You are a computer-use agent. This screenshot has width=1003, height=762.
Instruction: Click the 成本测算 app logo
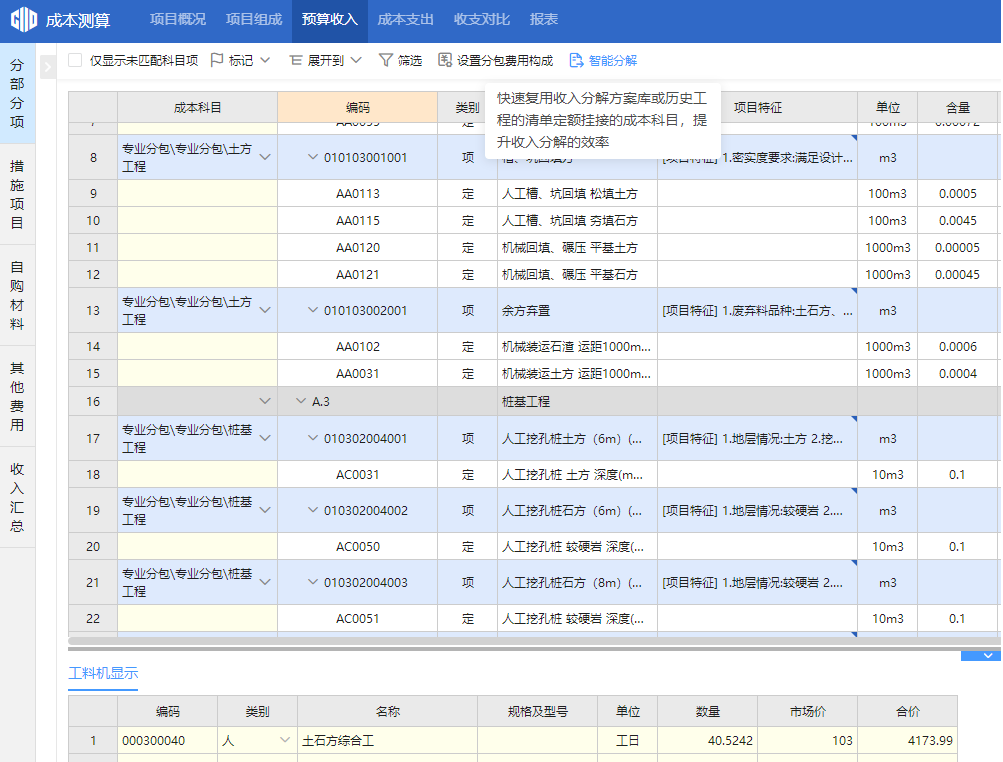click(24, 20)
